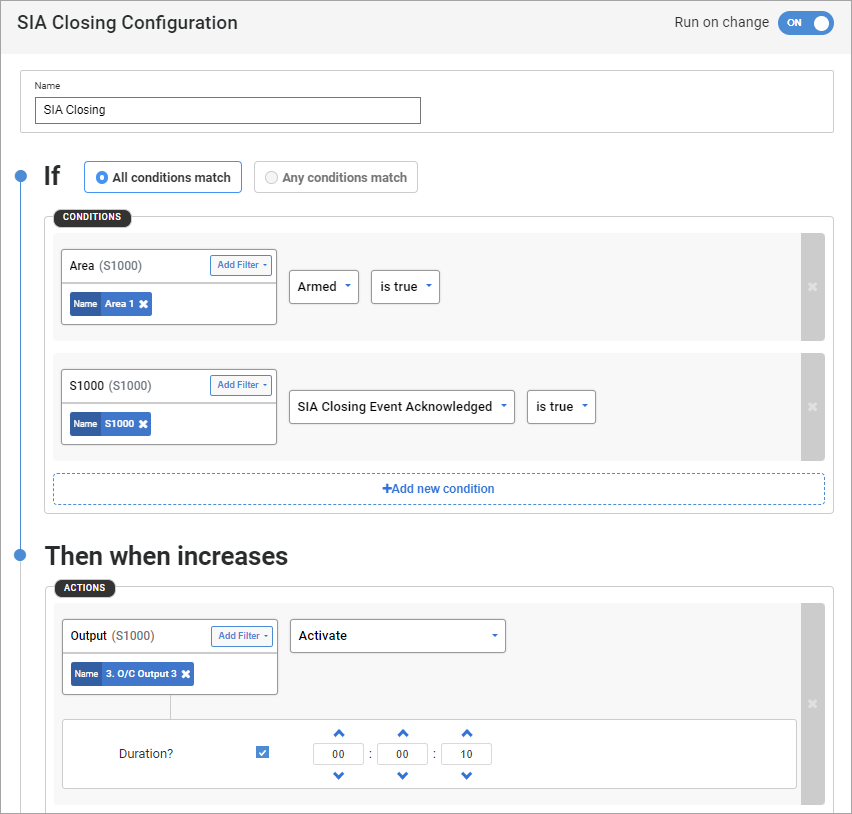Open the Armed property dropdown
The width and height of the screenshot is (852, 814).
(x=324, y=287)
